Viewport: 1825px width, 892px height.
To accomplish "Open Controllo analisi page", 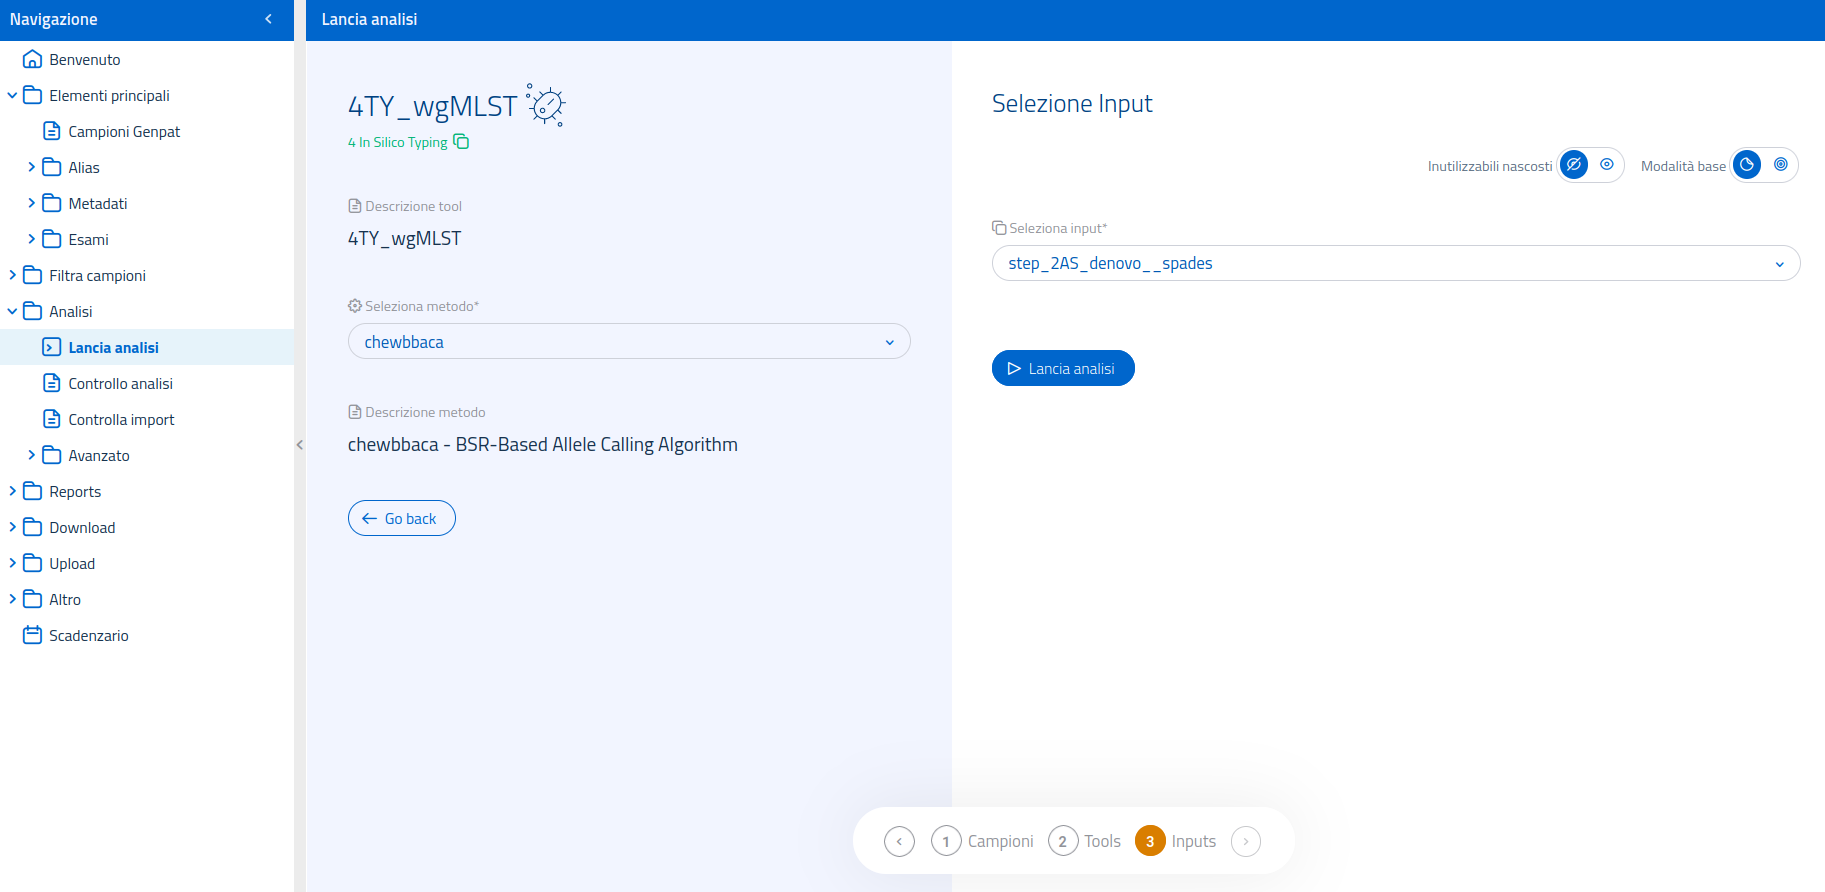I will (x=120, y=384).
